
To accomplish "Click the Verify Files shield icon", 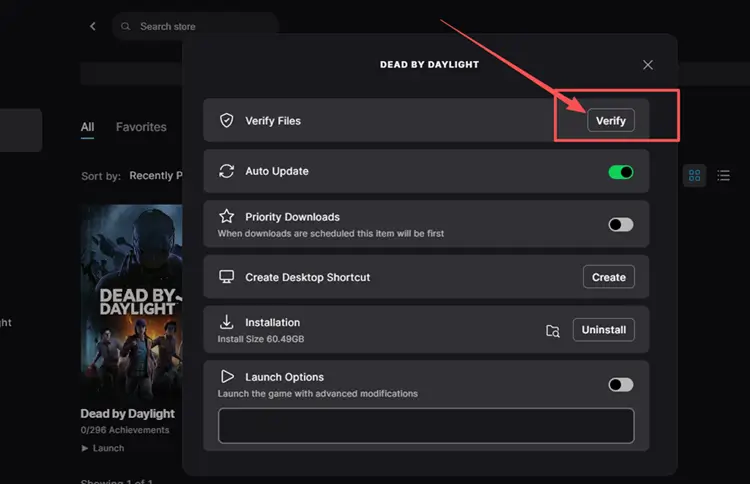I will pyautogui.click(x=226, y=121).
